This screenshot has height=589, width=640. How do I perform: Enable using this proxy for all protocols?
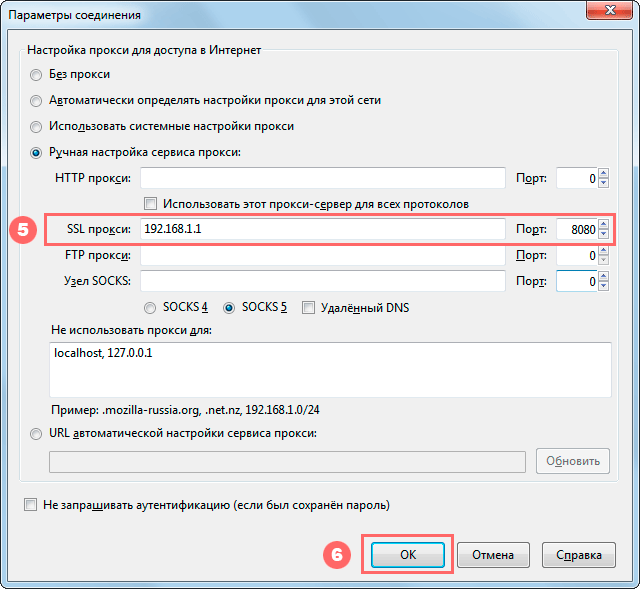(x=151, y=204)
